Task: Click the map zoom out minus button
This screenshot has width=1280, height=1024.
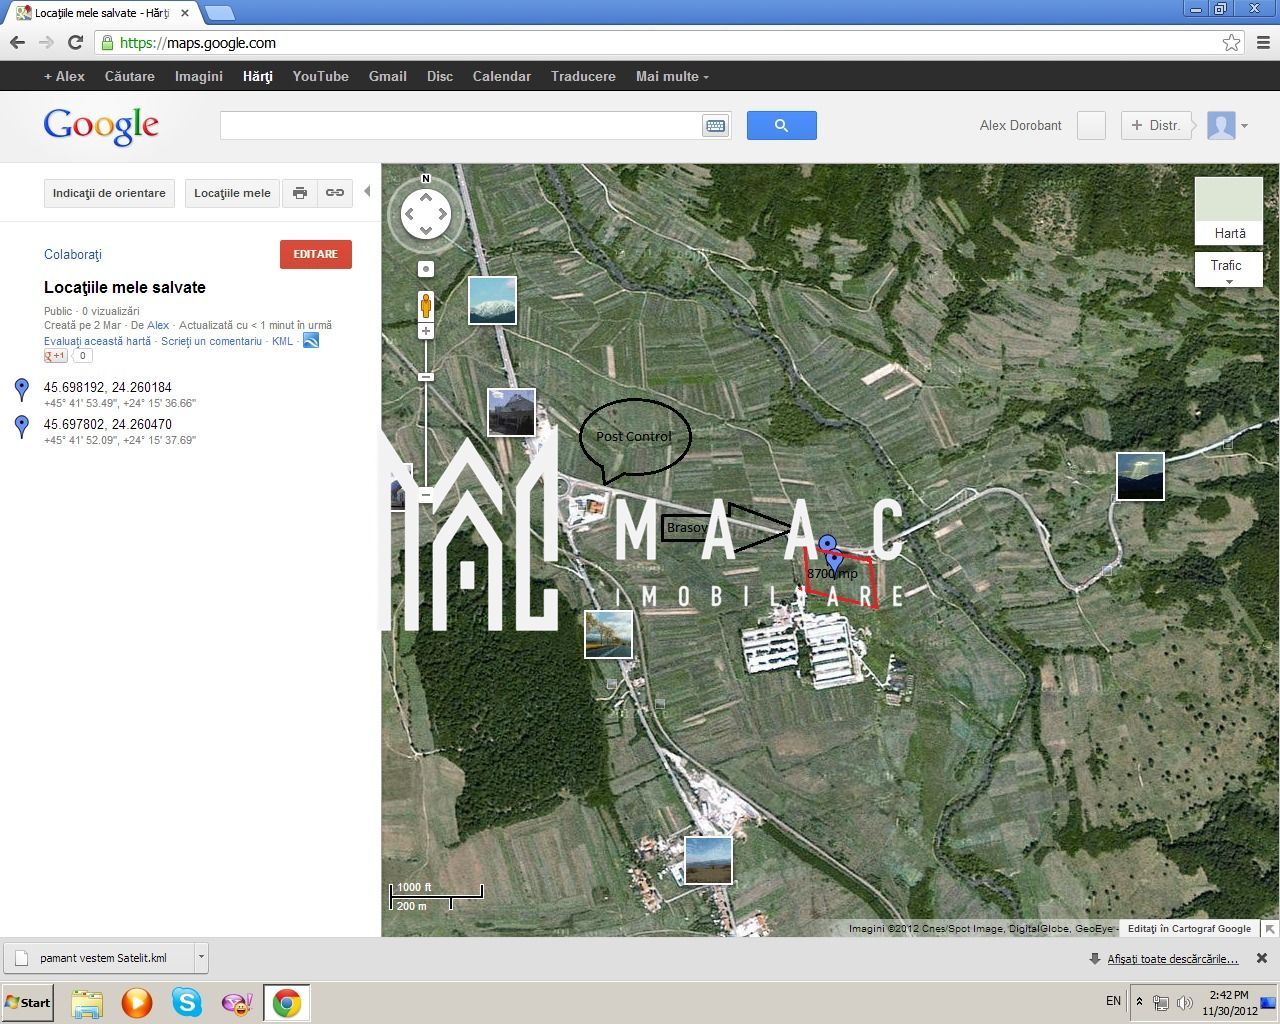Action: click(x=426, y=495)
